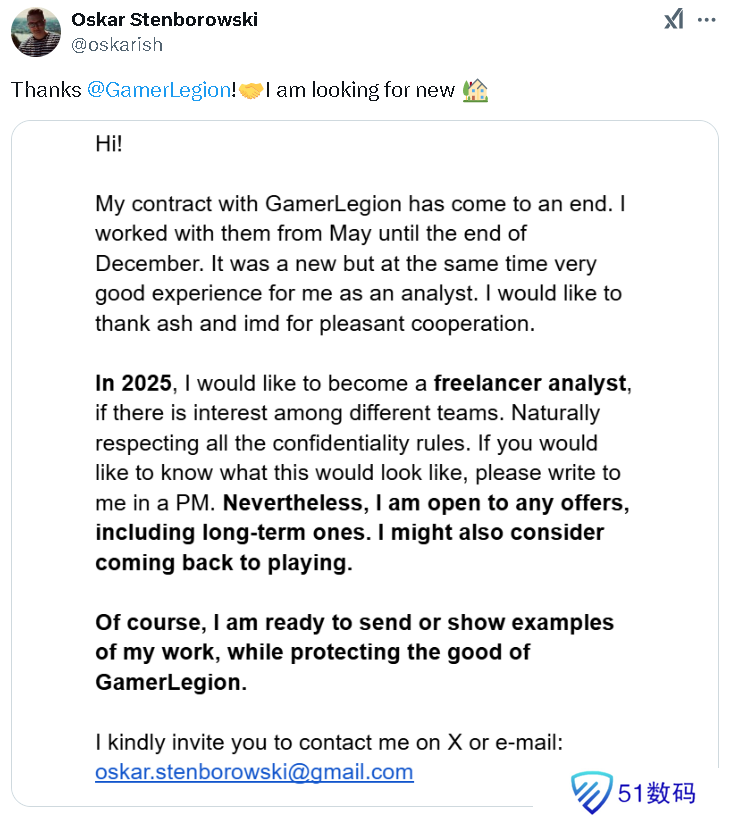The height and width of the screenshot is (818, 733).
Task: Open the Oskar Stenborowski display name
Action: point(164,20)
